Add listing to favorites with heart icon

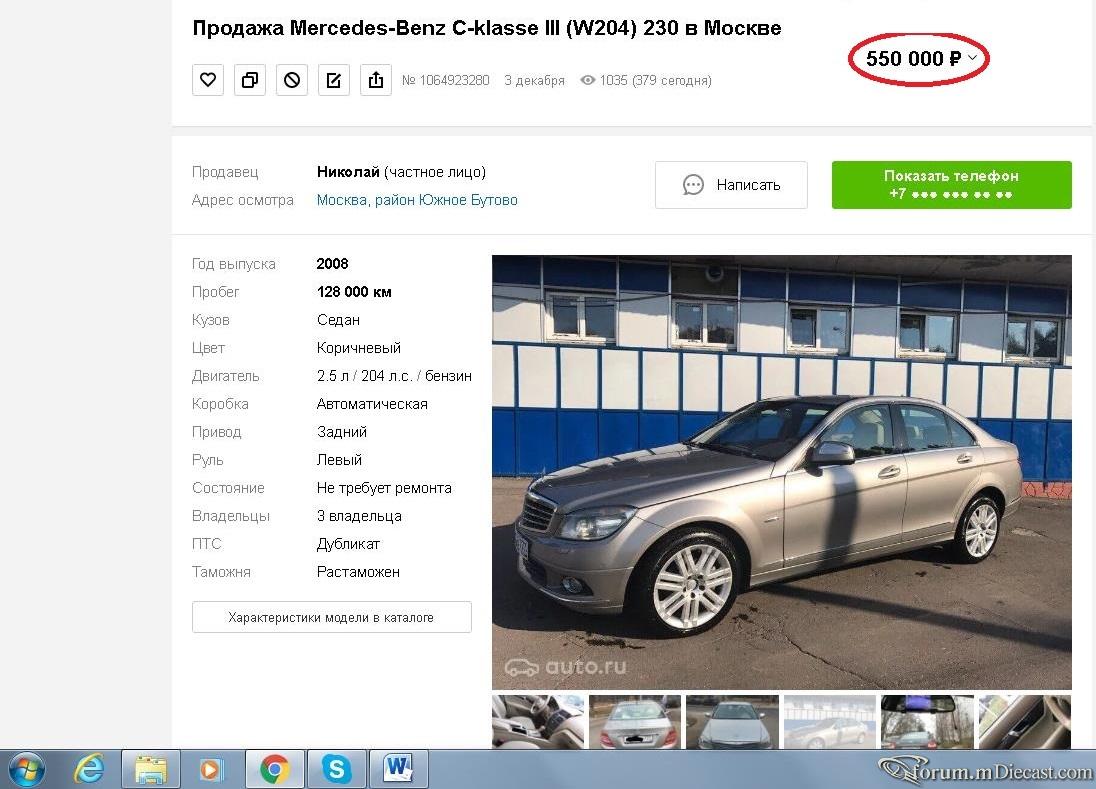click(x=208, y=80)
